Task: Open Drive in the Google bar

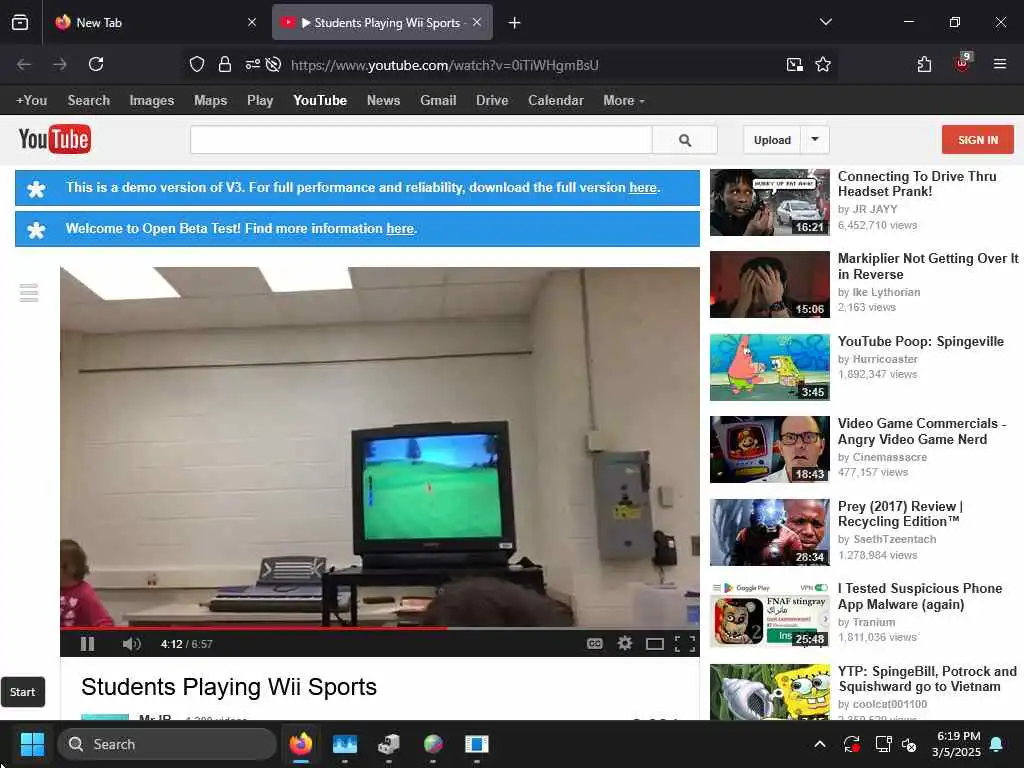Action: 492,101
